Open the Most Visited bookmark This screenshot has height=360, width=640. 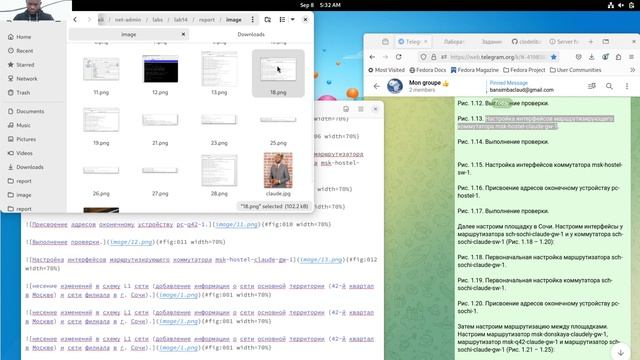click(x=387, y=70)
